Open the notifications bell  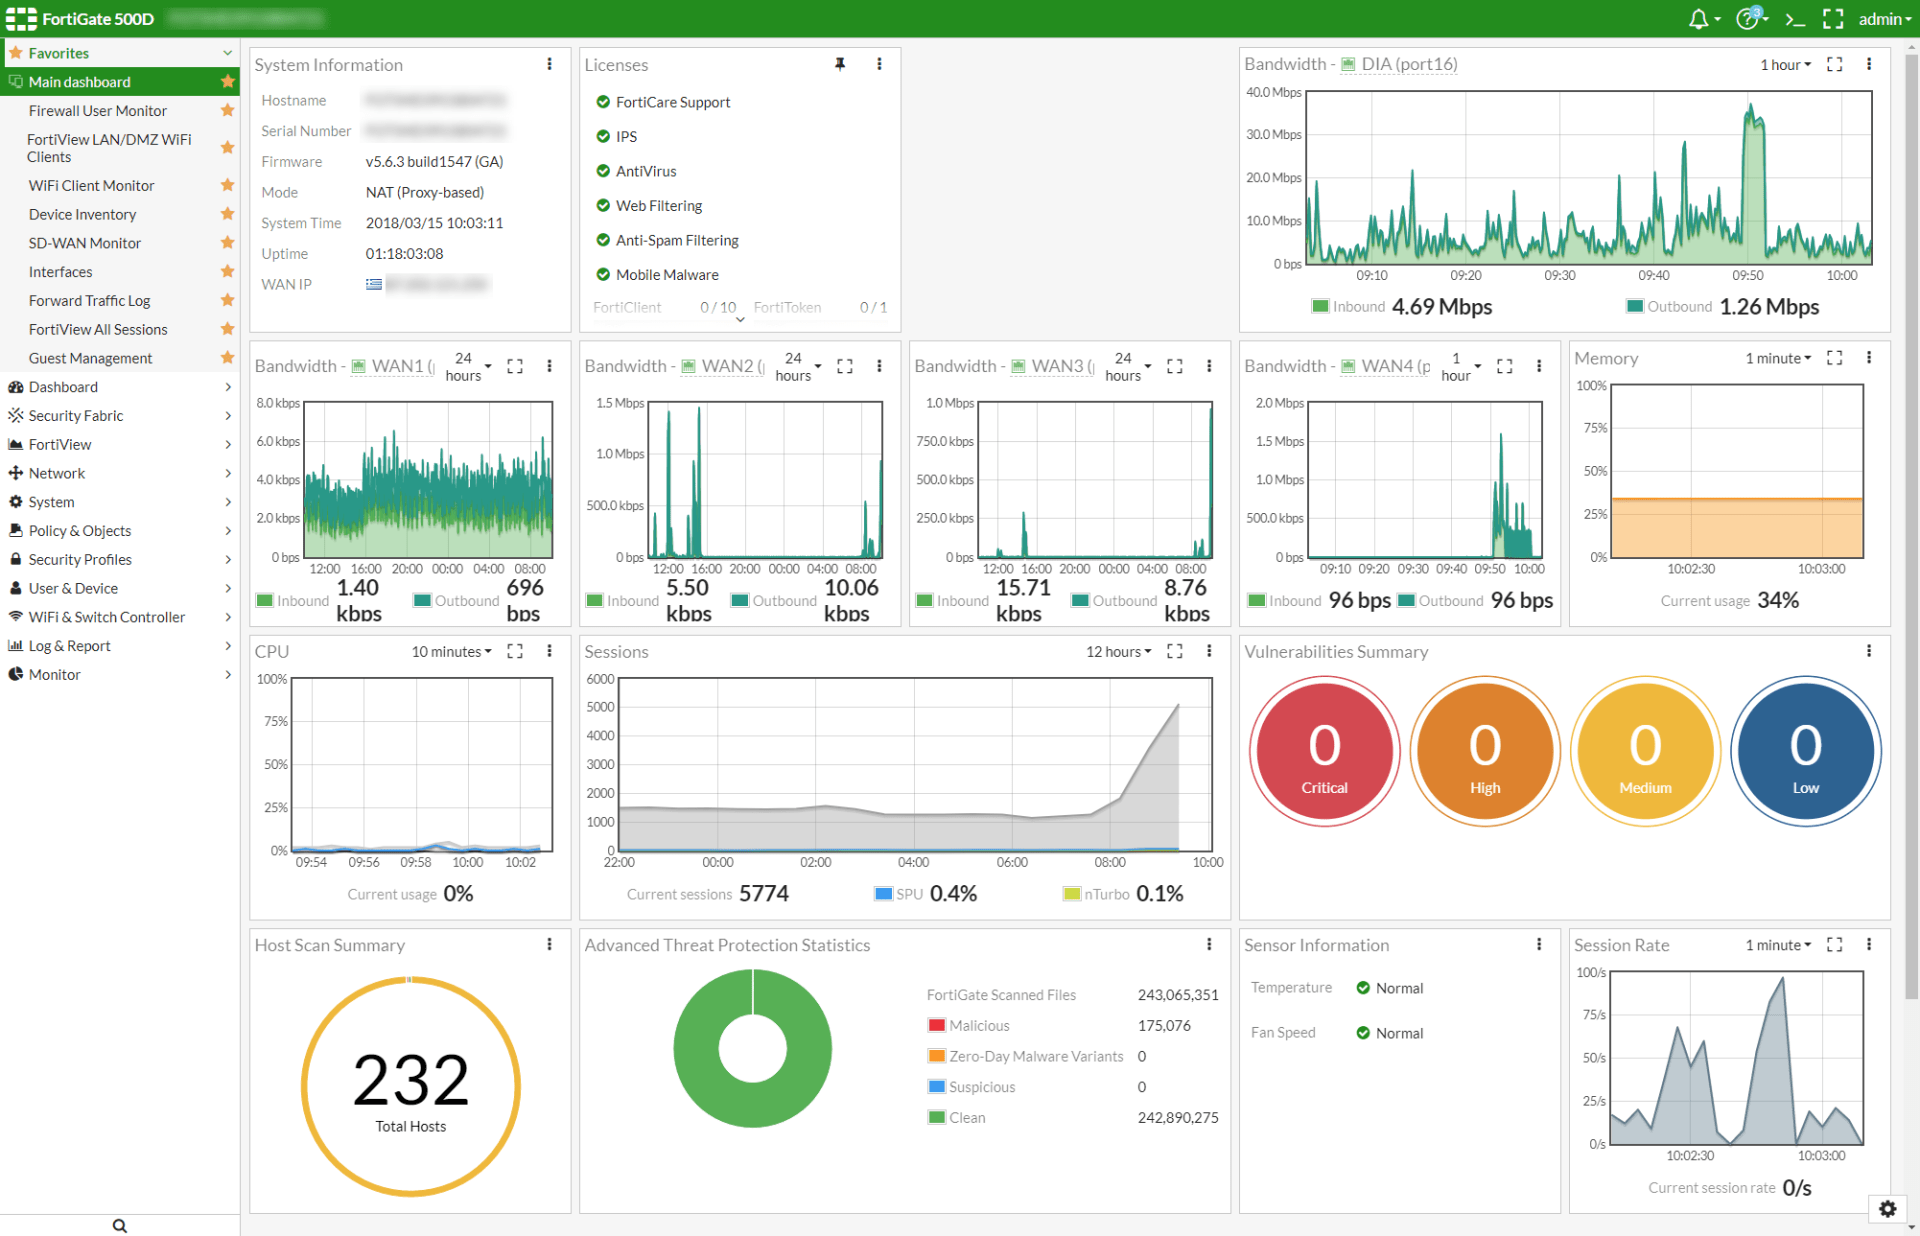tap(1703, 19)
